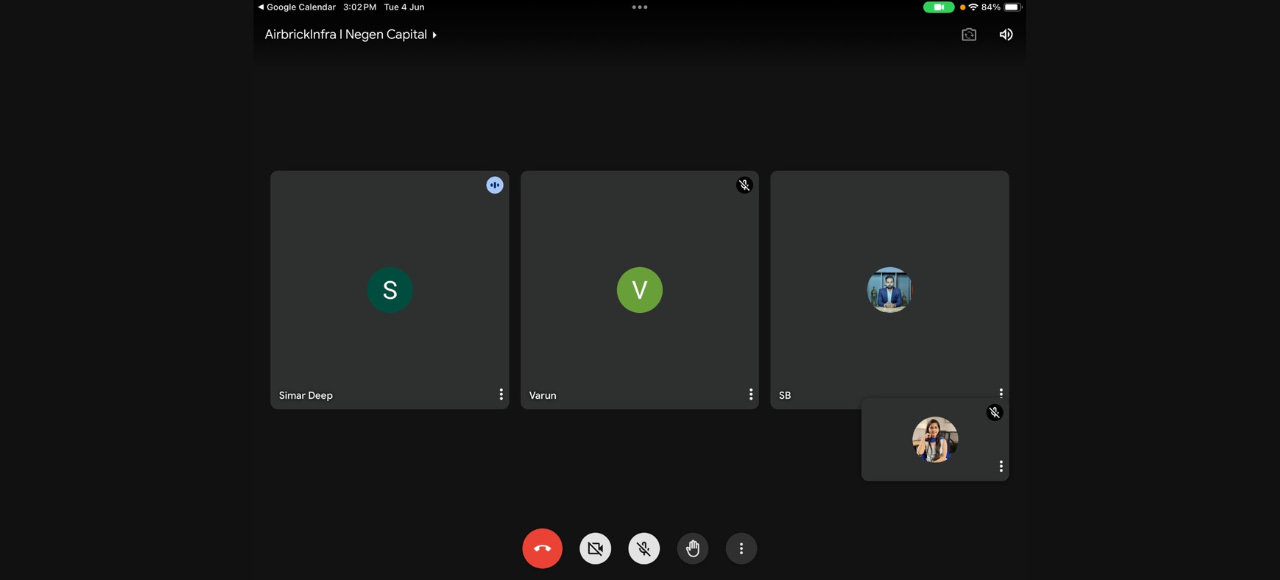Tap Simar Deep's speaking indicator icon
This screenshot has width=1280, height=580.
[x=494, y=185]
